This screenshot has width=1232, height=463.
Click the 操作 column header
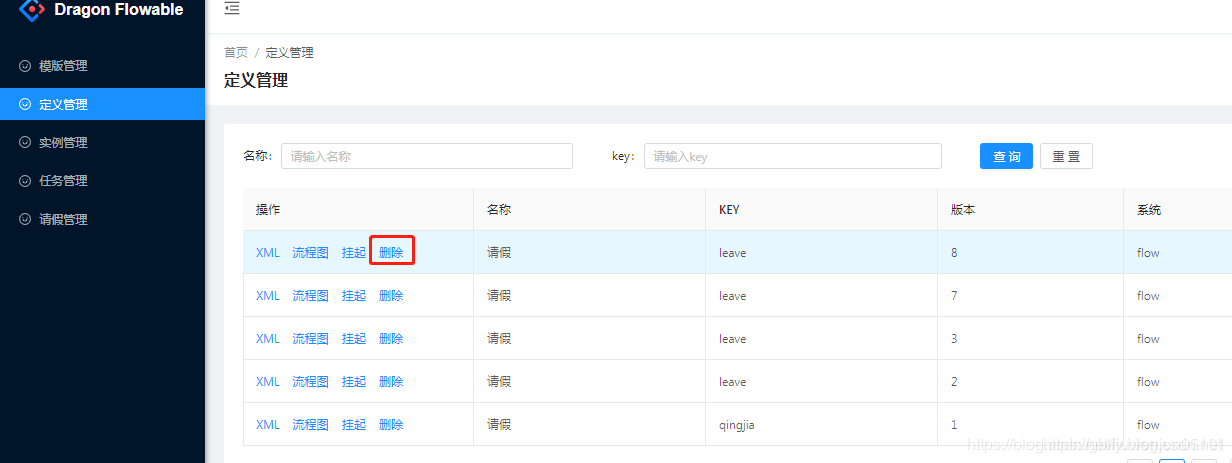point(358,210)
